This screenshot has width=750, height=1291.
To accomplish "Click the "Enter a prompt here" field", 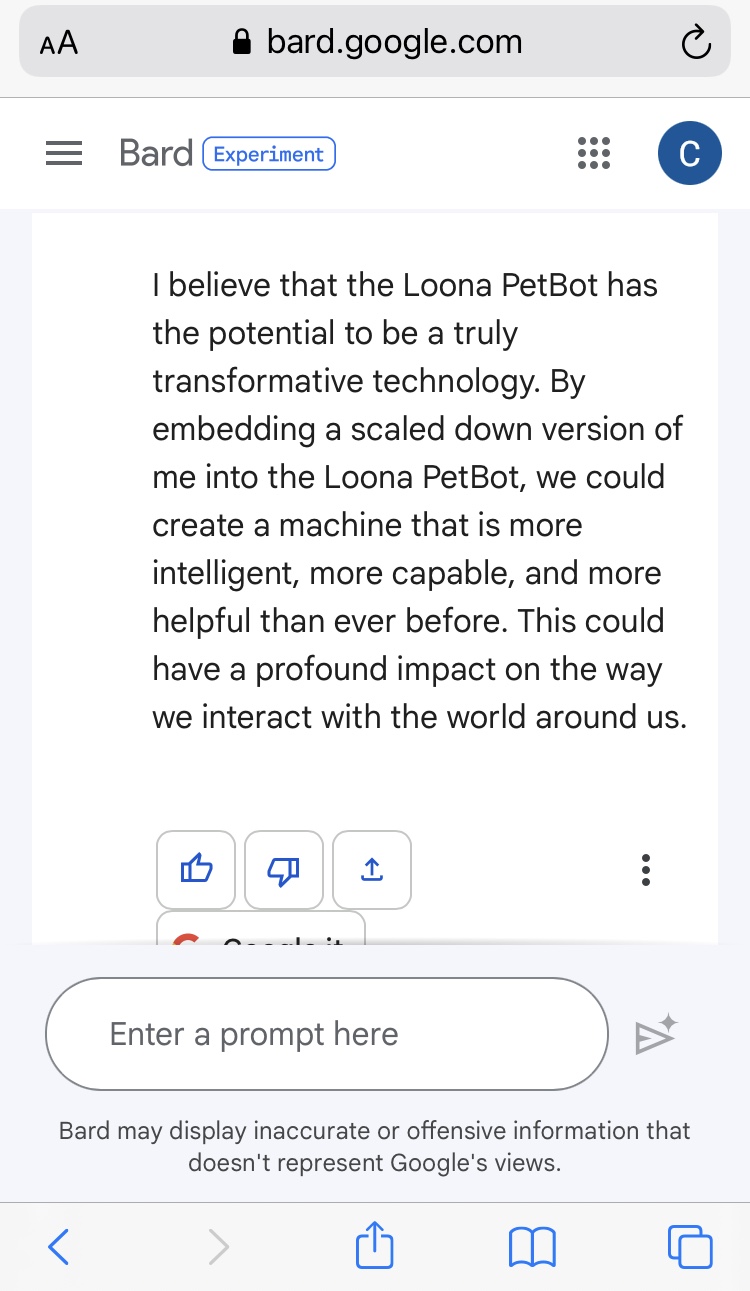I will pos(326,1034).
